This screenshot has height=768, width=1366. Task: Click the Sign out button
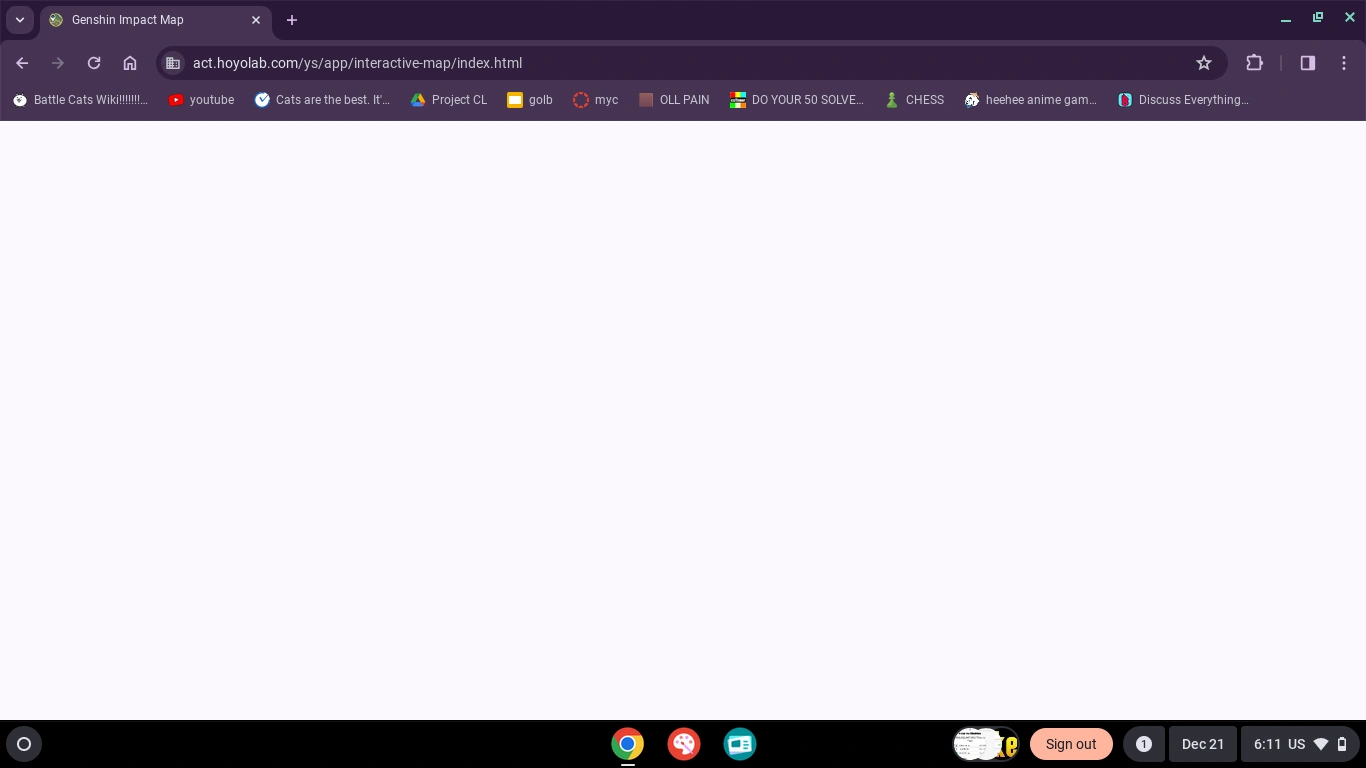click(1071, 744)
